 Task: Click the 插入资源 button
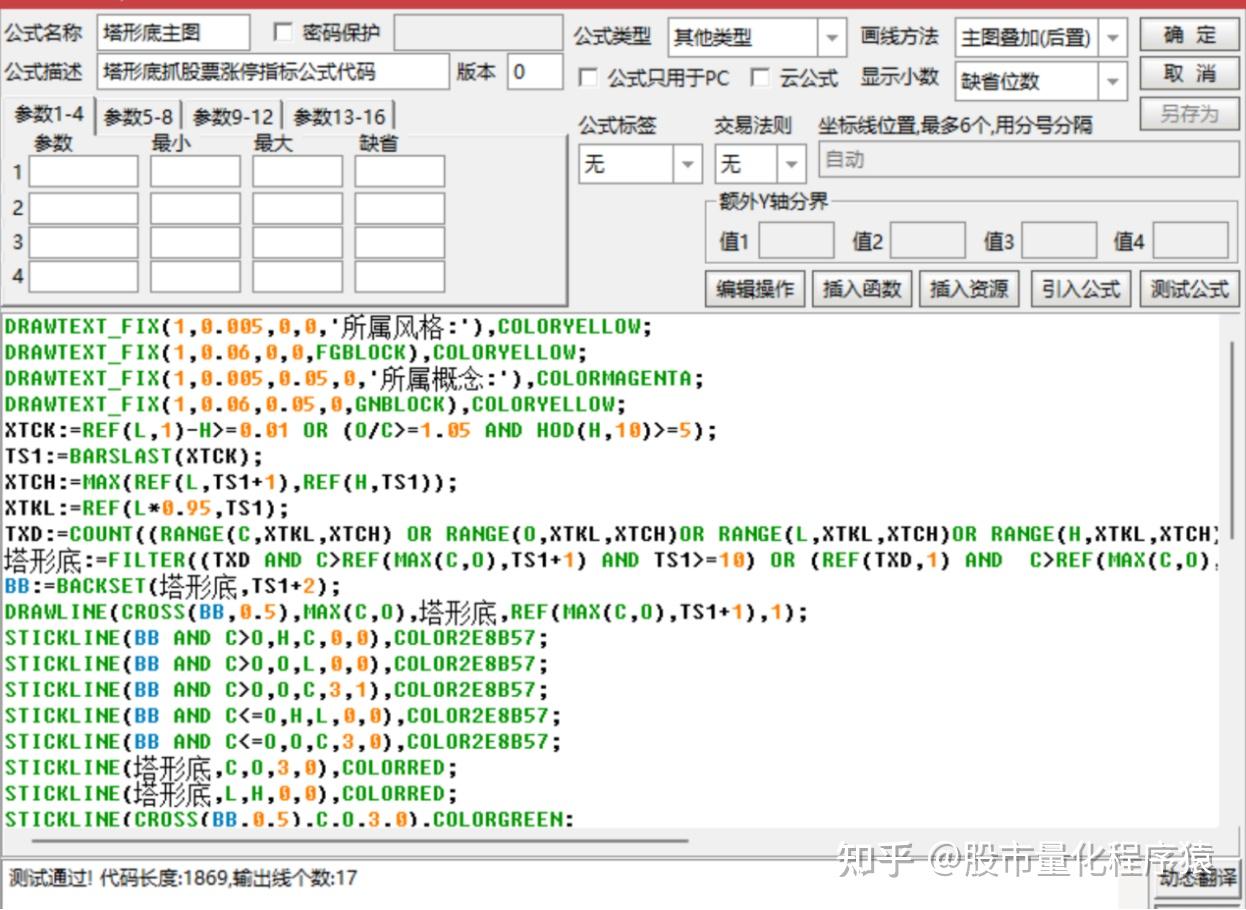969,289
